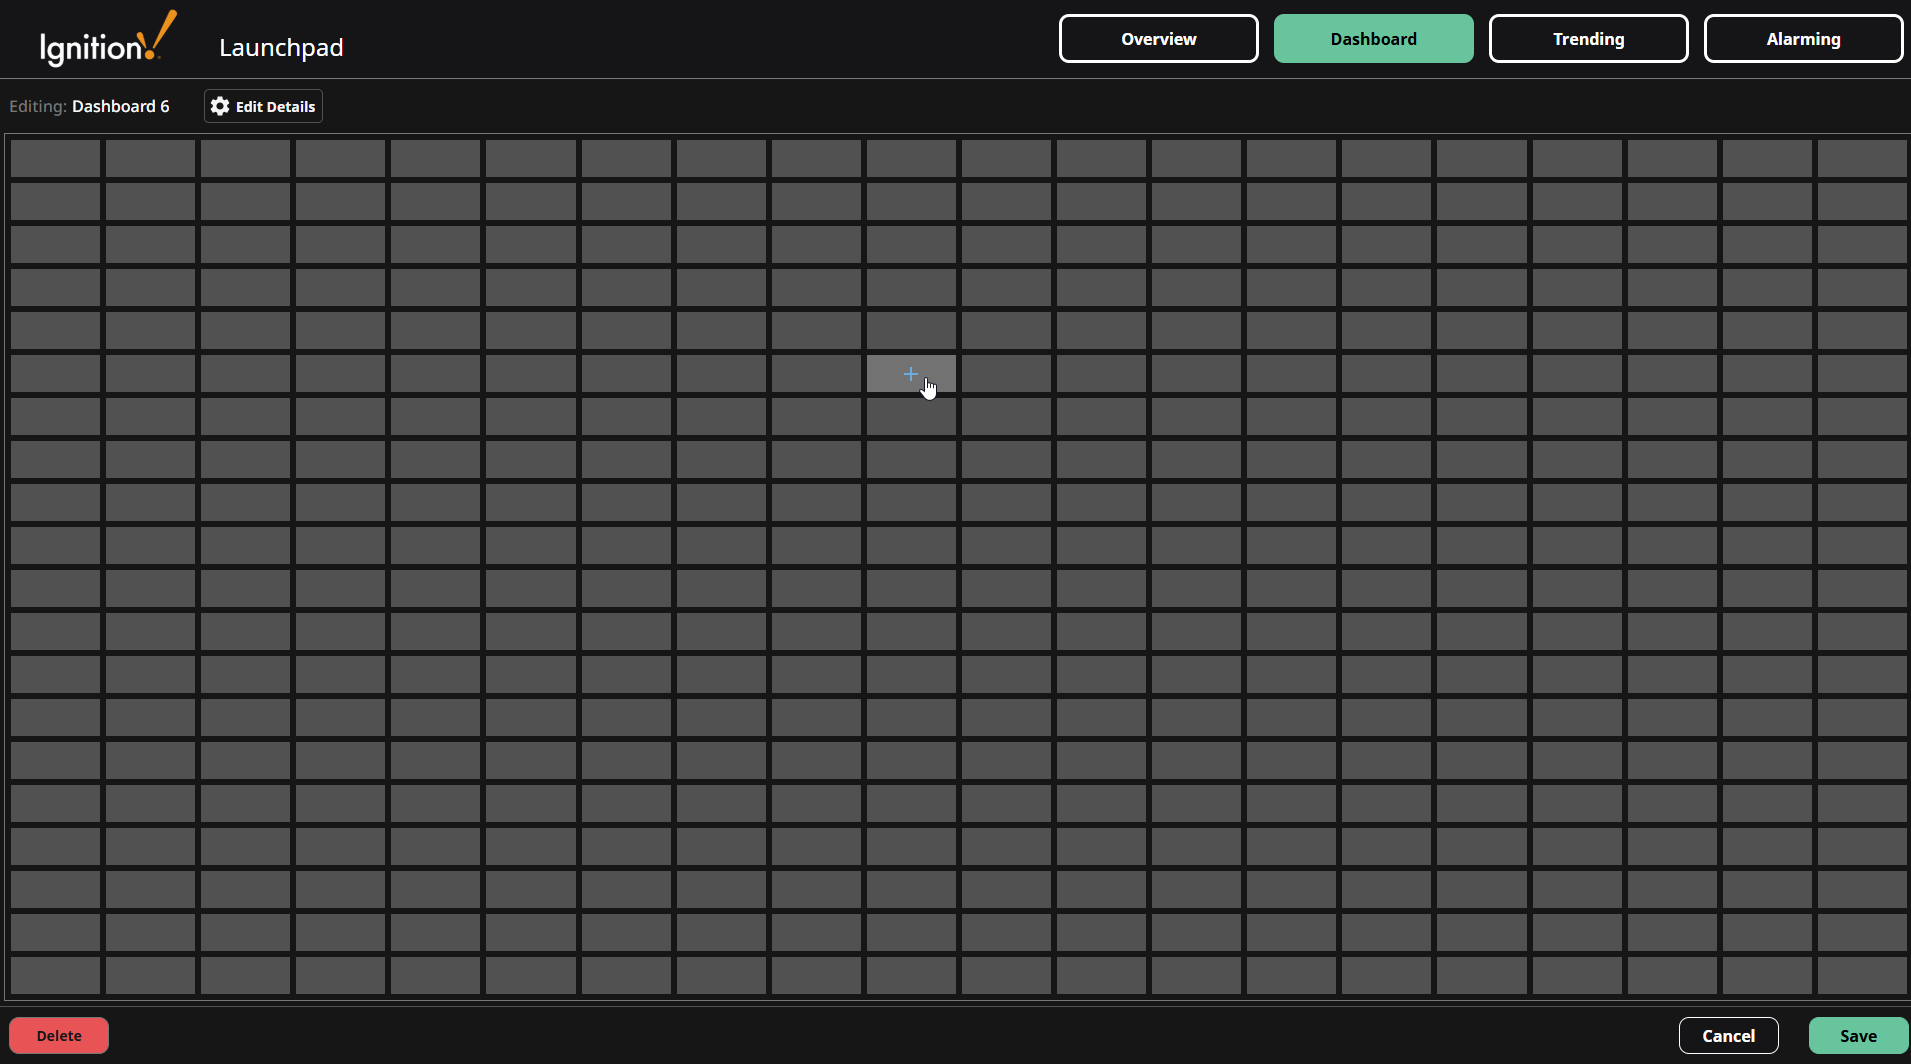Switch to the Alarming tab

pos(1803,38)
